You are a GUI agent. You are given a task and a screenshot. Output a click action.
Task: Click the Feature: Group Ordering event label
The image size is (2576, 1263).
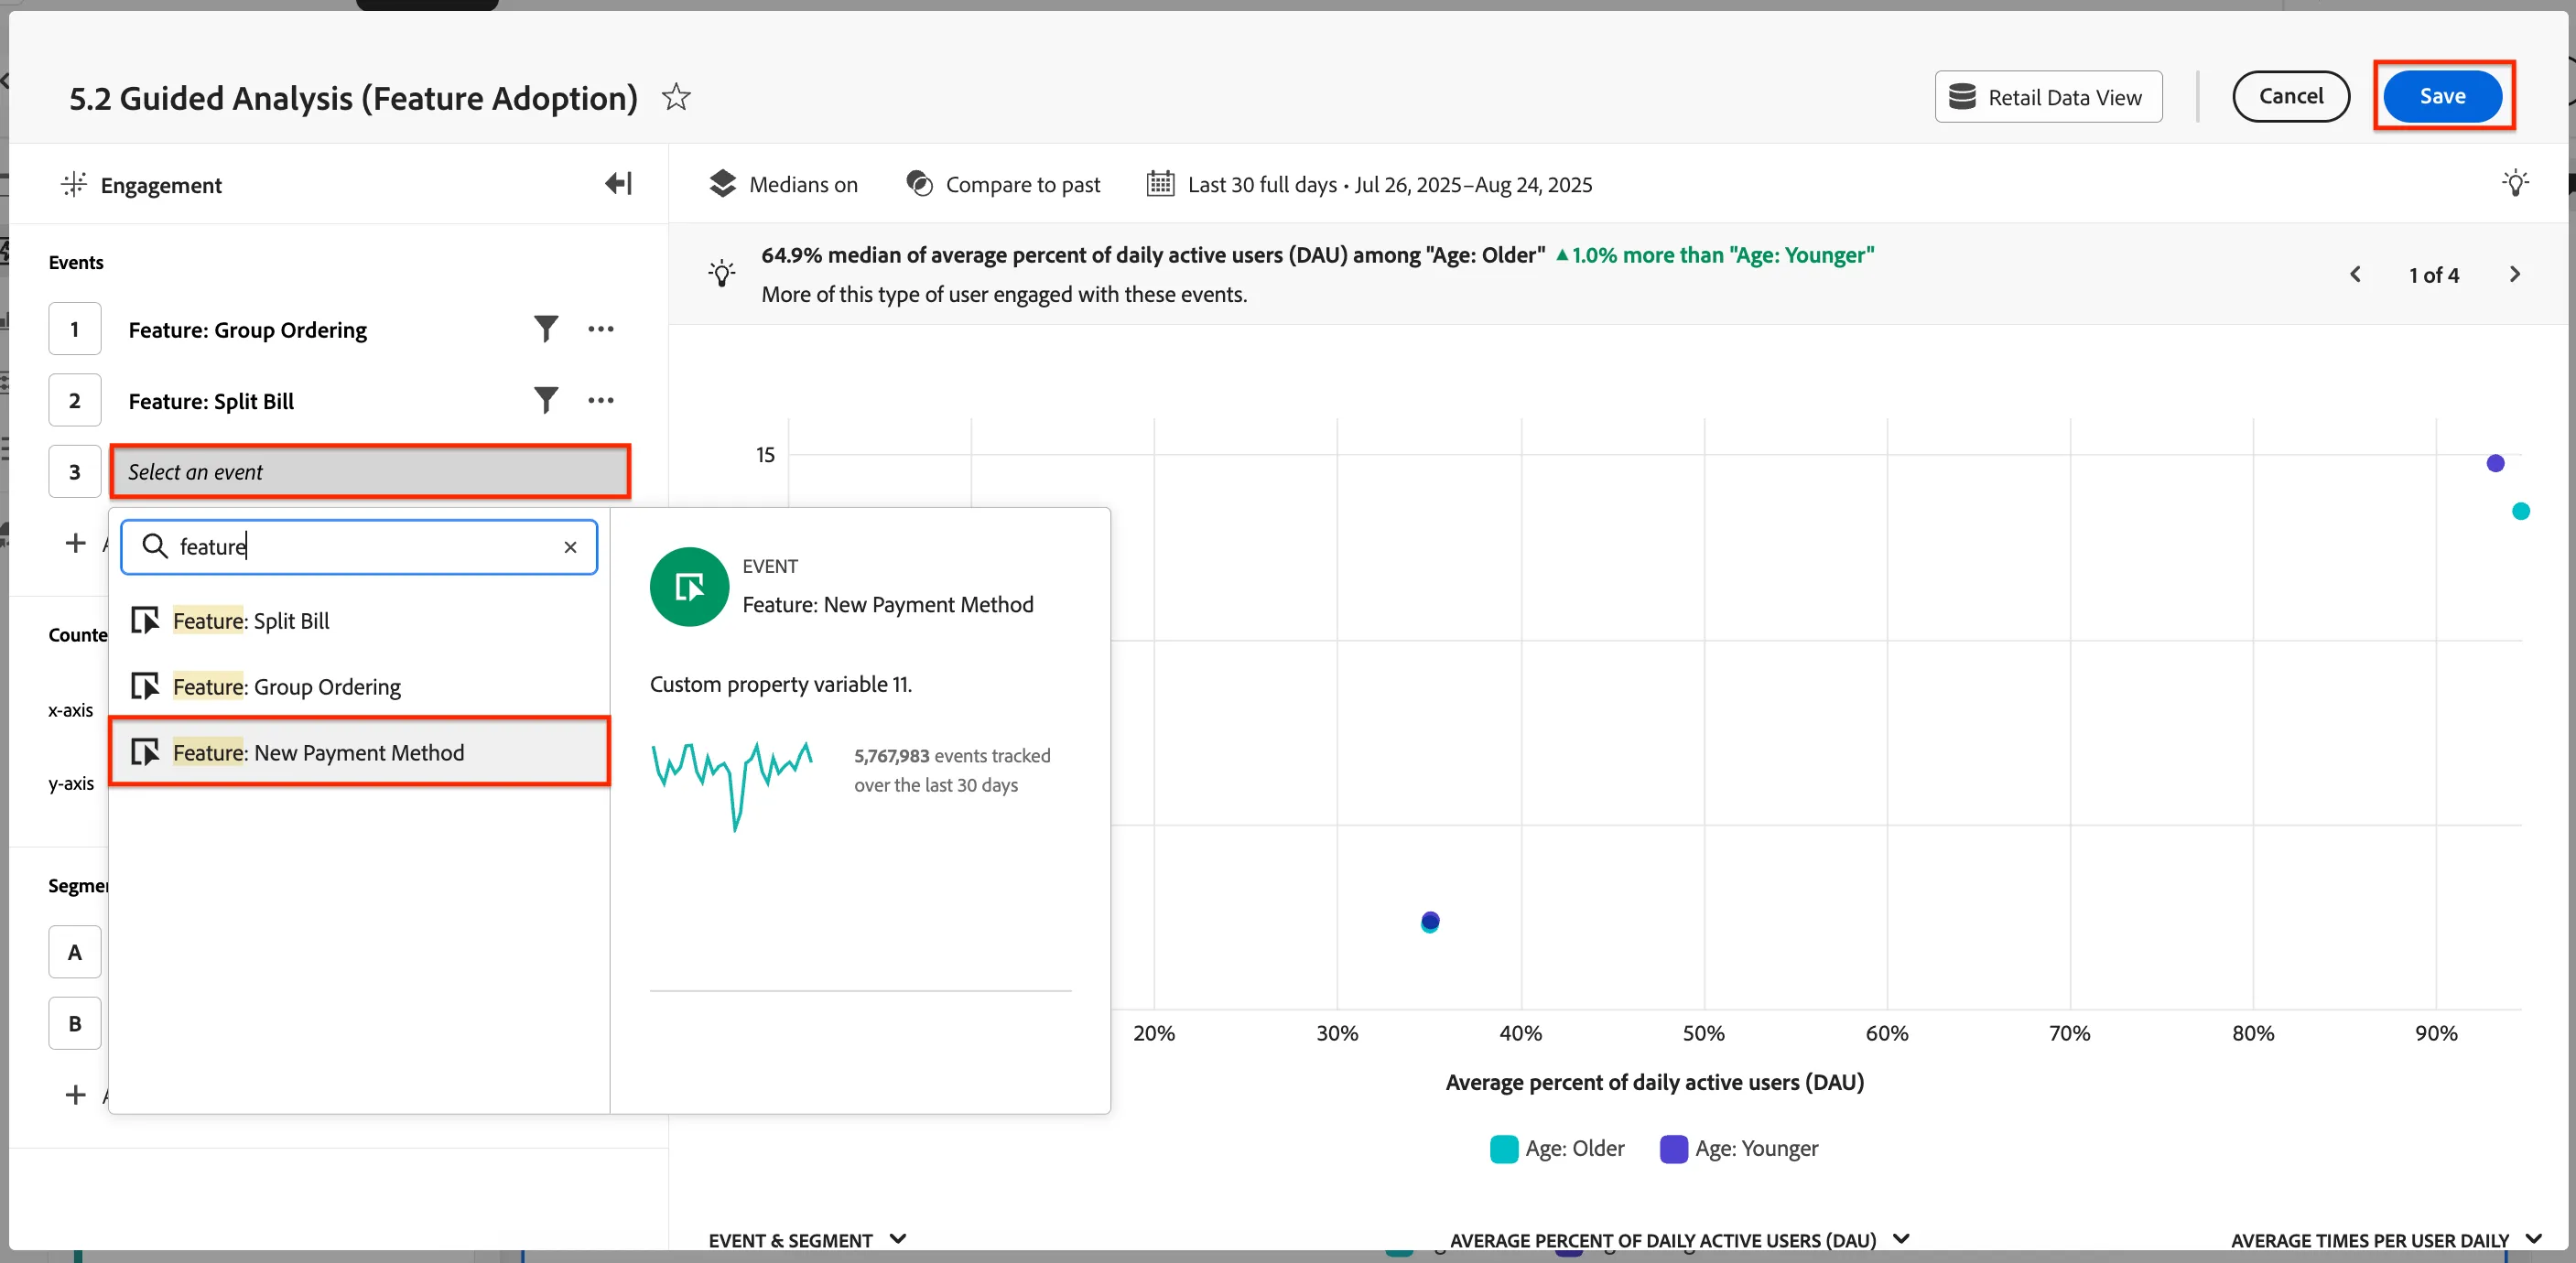pos(248,330)
